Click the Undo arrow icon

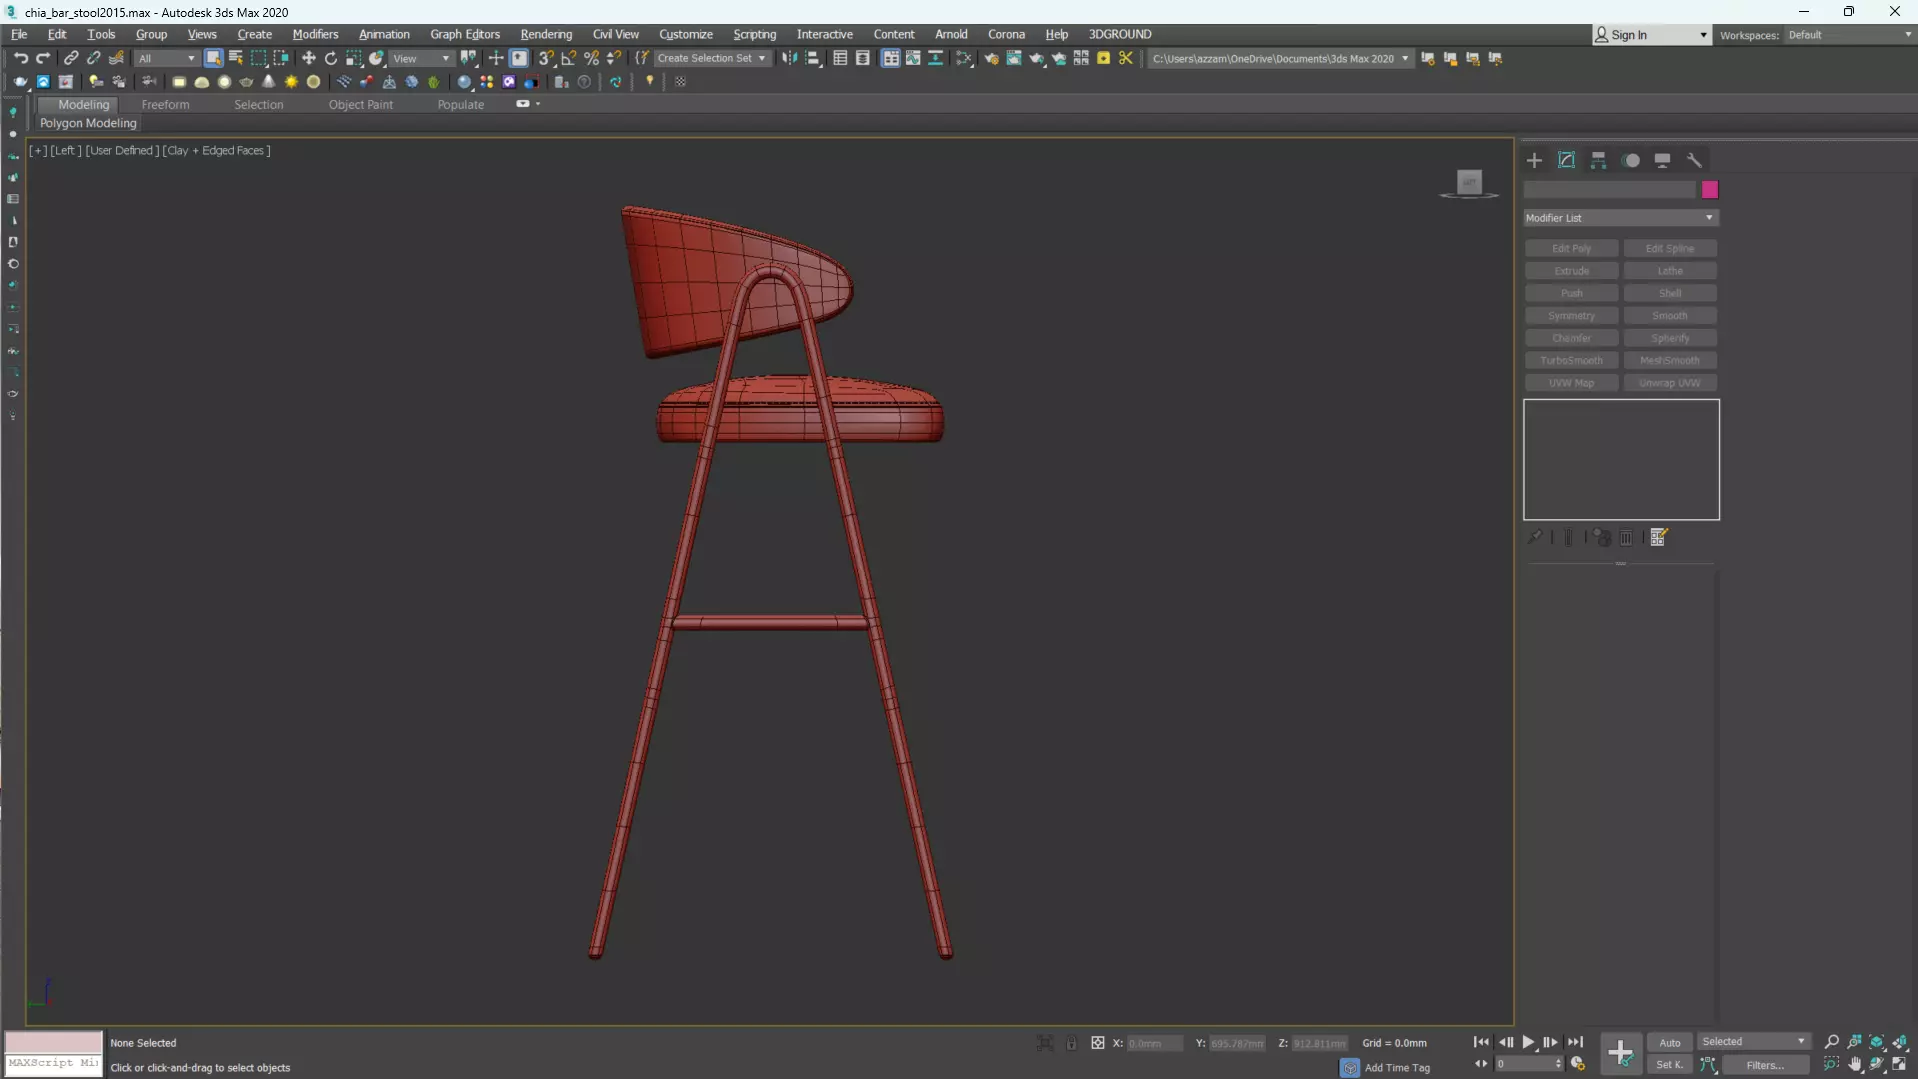click(x=20, y=58)
